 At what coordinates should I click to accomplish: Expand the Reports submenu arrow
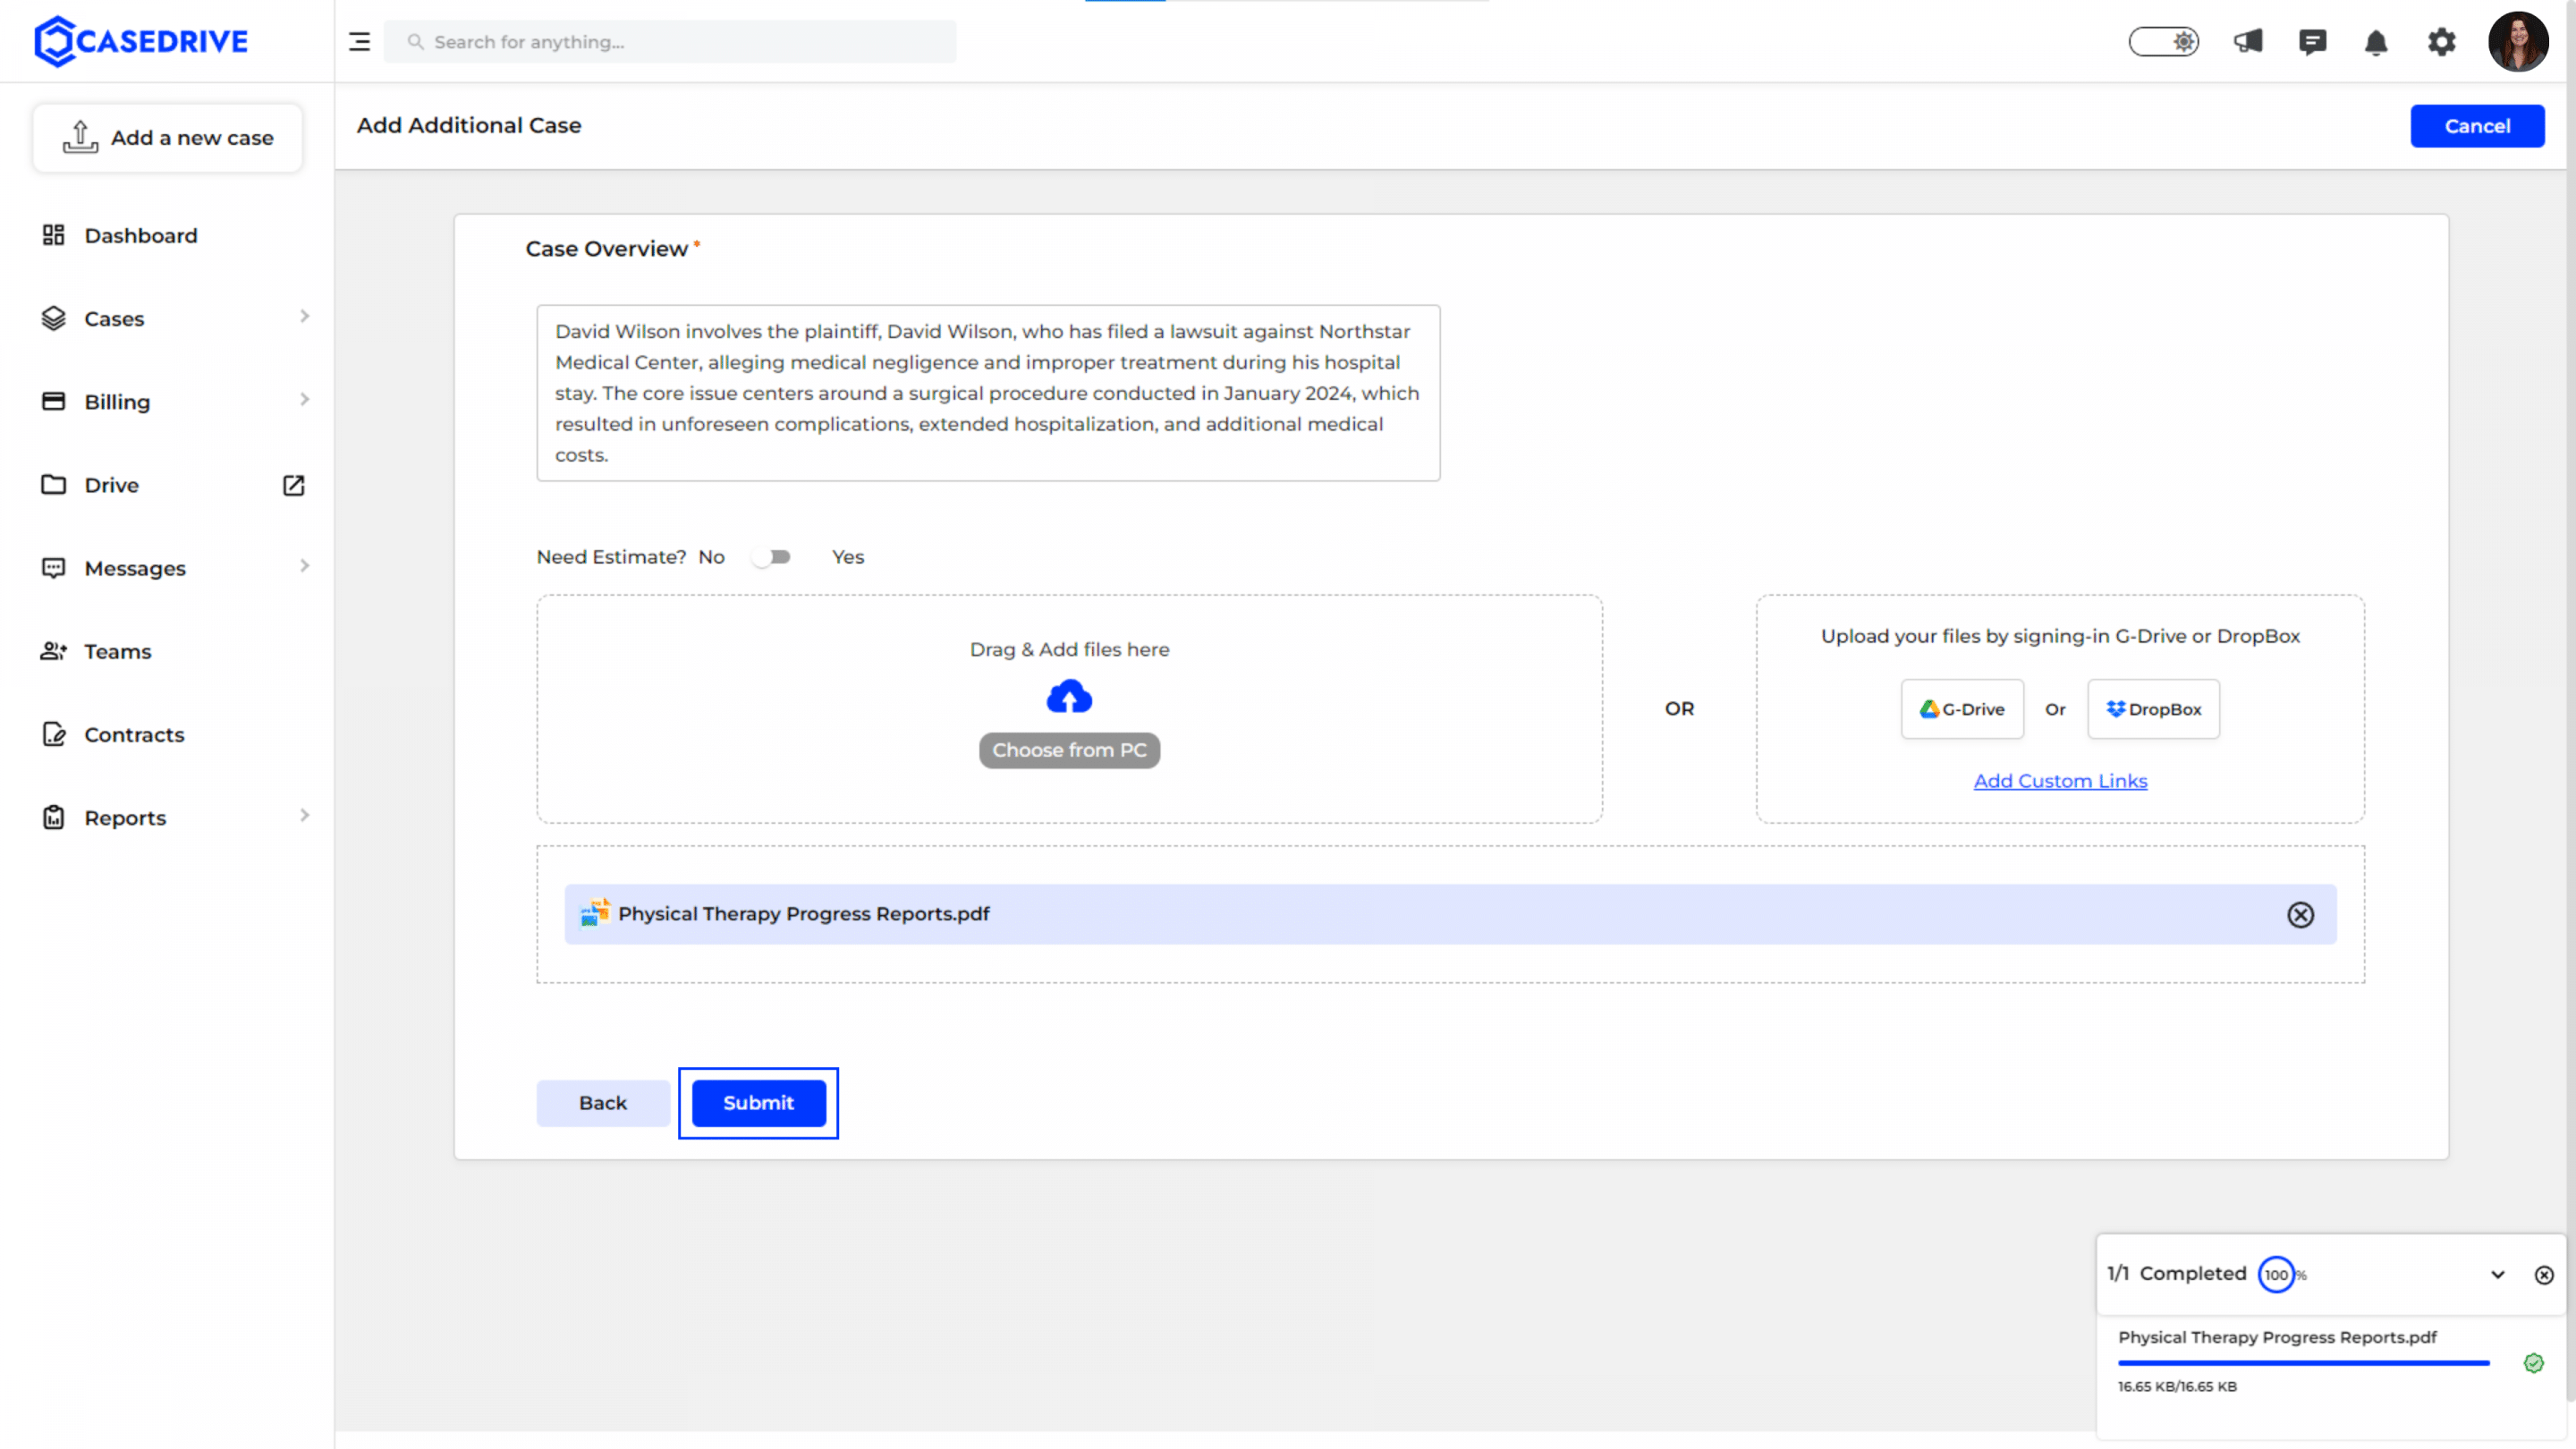coord(304,815)
